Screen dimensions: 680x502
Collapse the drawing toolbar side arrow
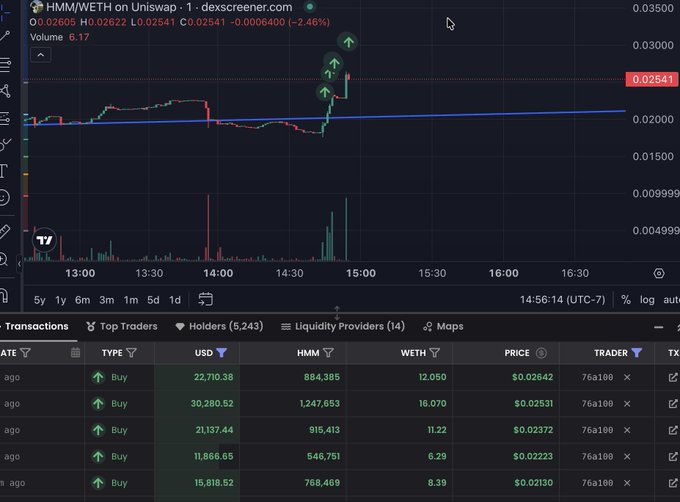point(19,264)
